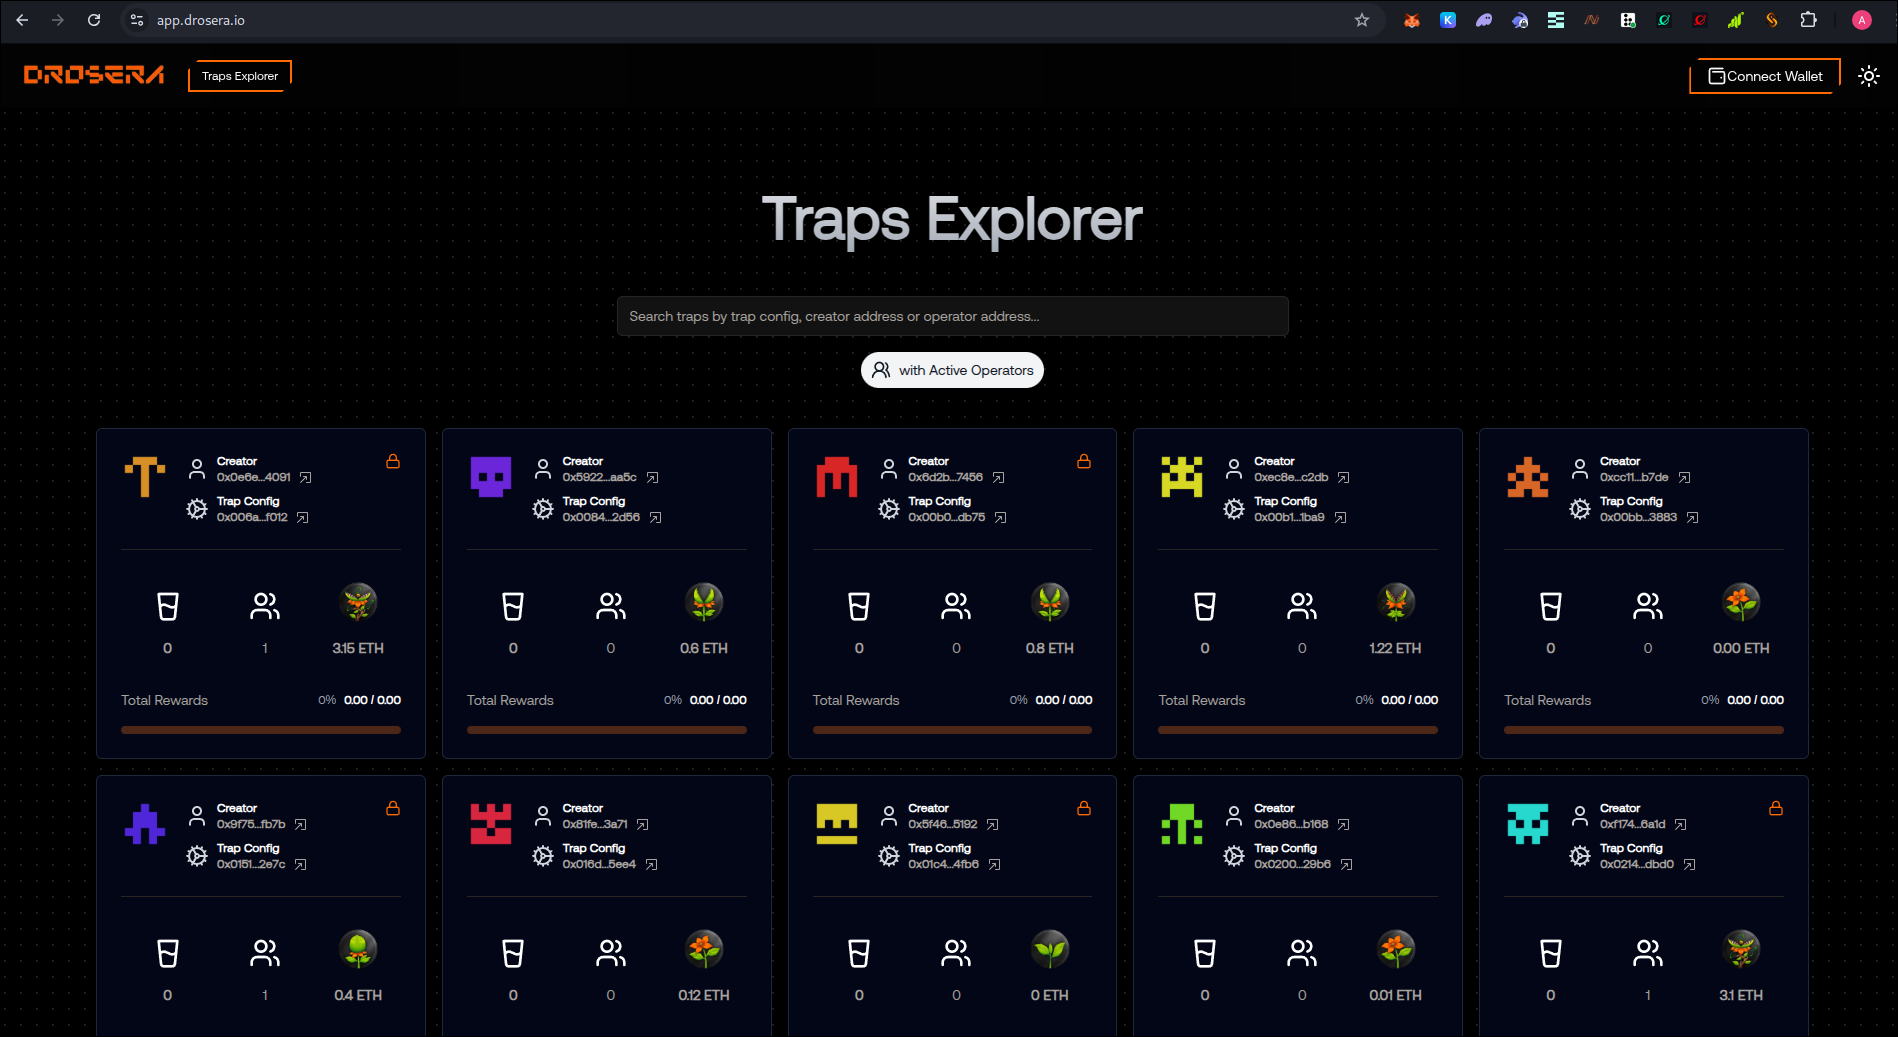
Task: Click the Connect Wallet button
Action: 1765,76
